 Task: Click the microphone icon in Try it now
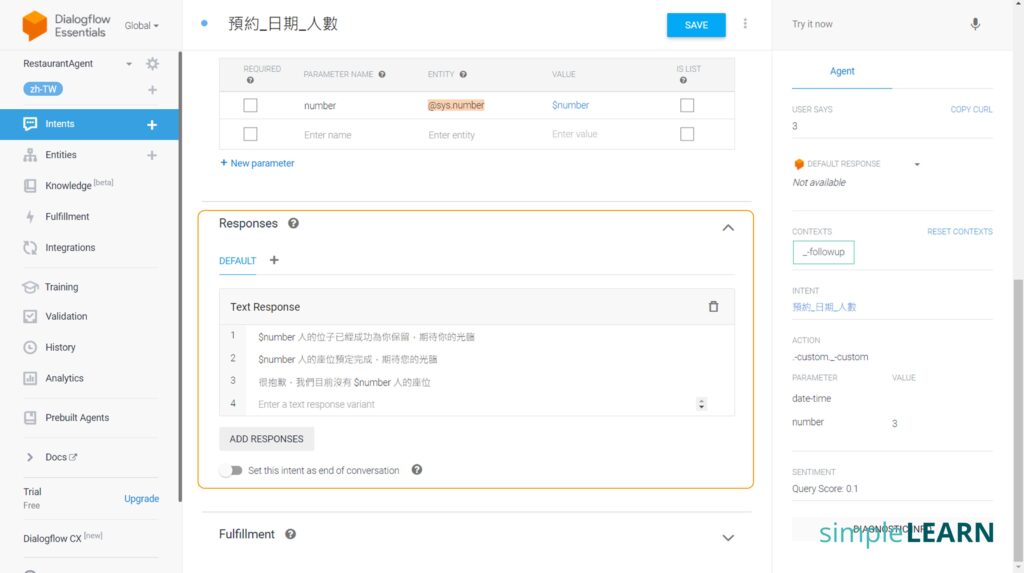pos(975,24)
